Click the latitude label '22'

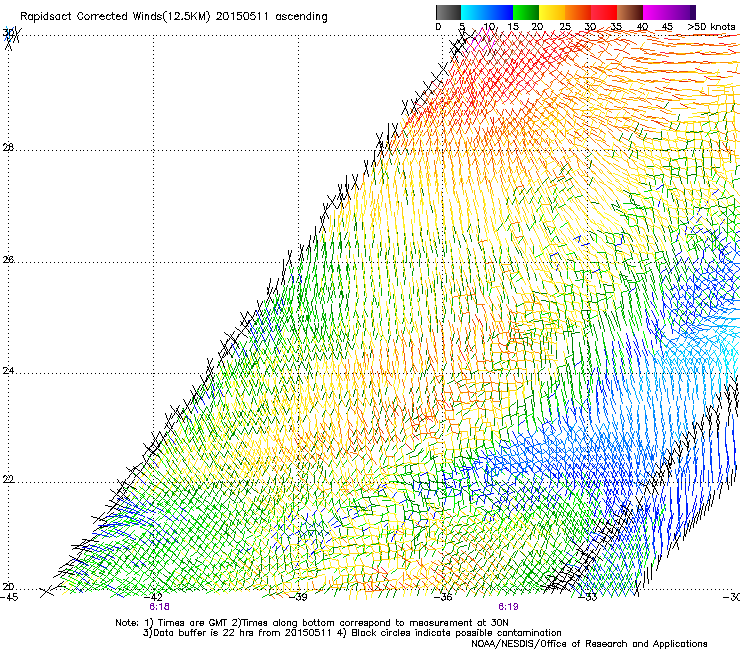tap(8, 480)
